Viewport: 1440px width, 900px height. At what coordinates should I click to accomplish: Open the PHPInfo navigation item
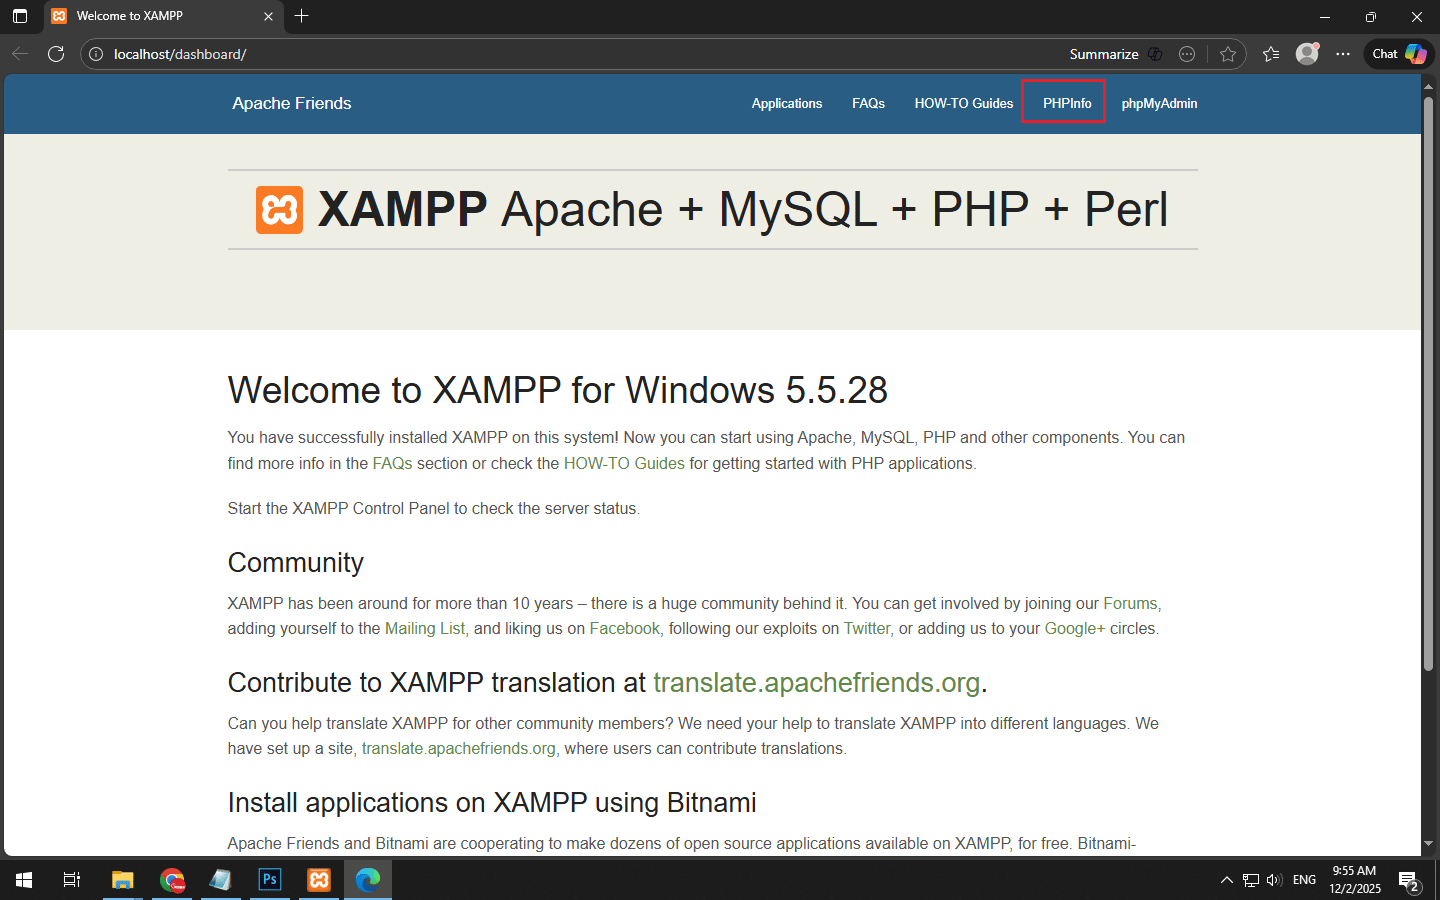coord(1066,103)
